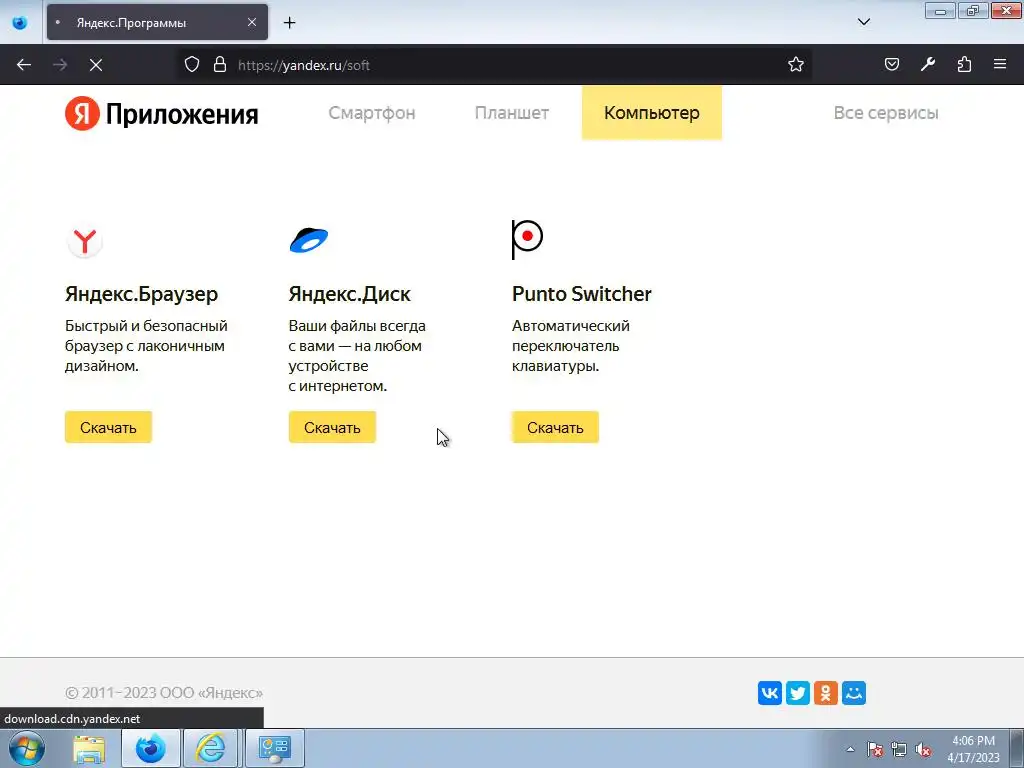Open Internet Explorer from the taskbar
The width and height of the screenshot is (1024, 768).
pyautogui.click(x=211, y=748)
